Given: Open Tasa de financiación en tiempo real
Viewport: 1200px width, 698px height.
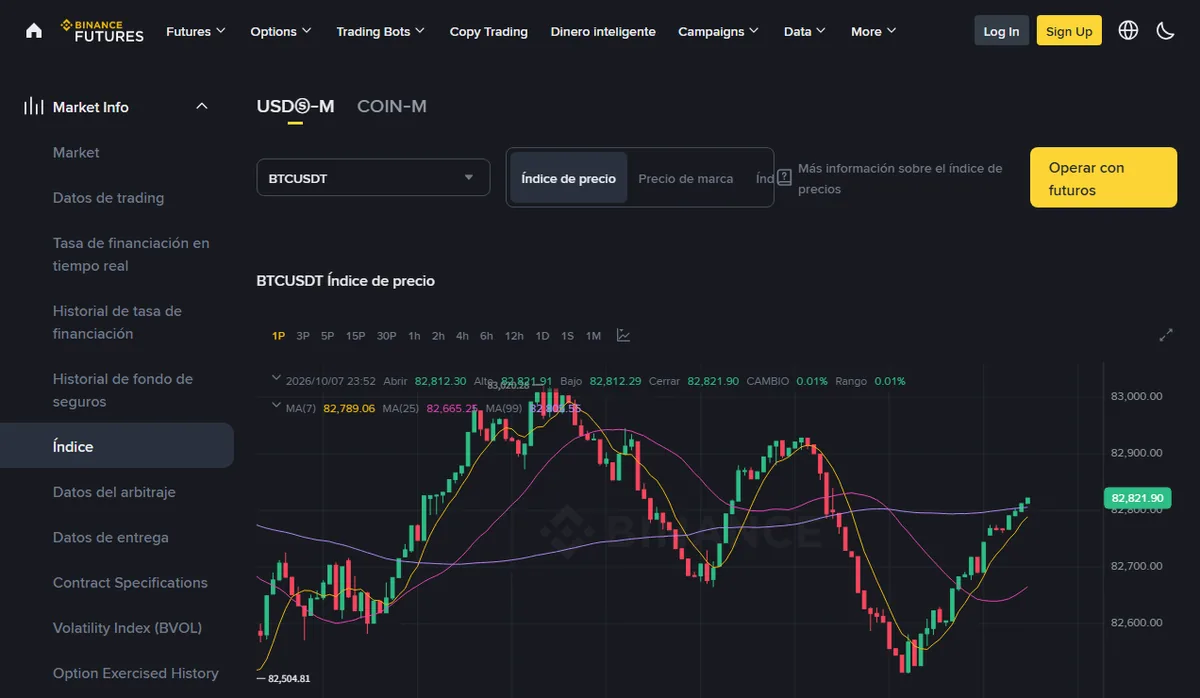Looking at the screenshot, I should (131, 254).
